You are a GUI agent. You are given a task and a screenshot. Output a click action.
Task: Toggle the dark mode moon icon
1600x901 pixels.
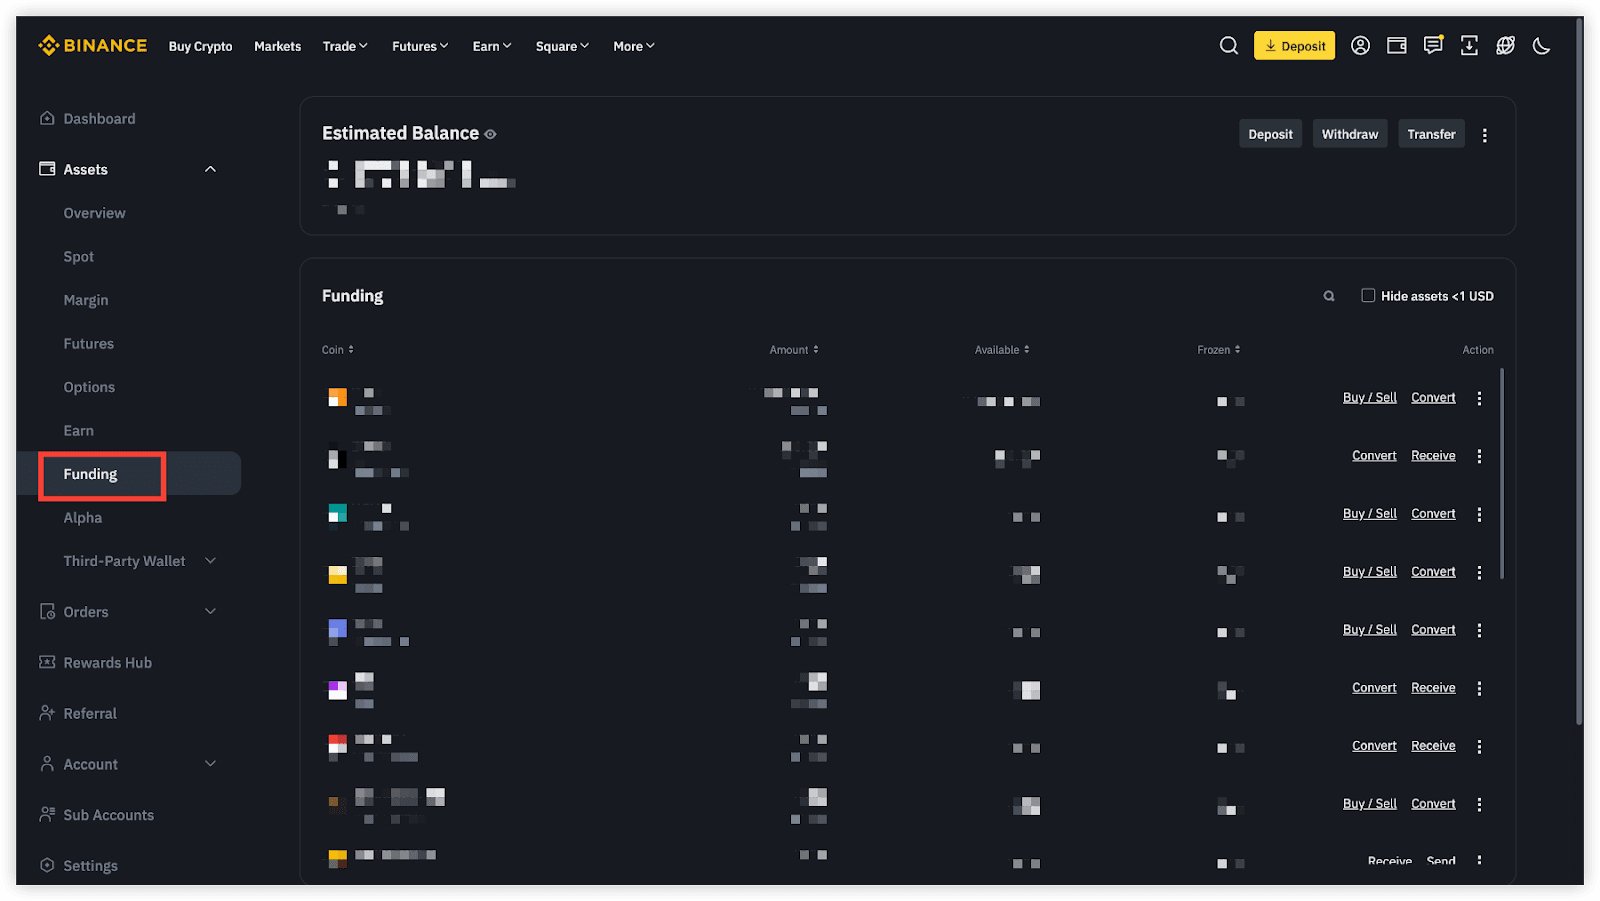tap(1541, 46)
